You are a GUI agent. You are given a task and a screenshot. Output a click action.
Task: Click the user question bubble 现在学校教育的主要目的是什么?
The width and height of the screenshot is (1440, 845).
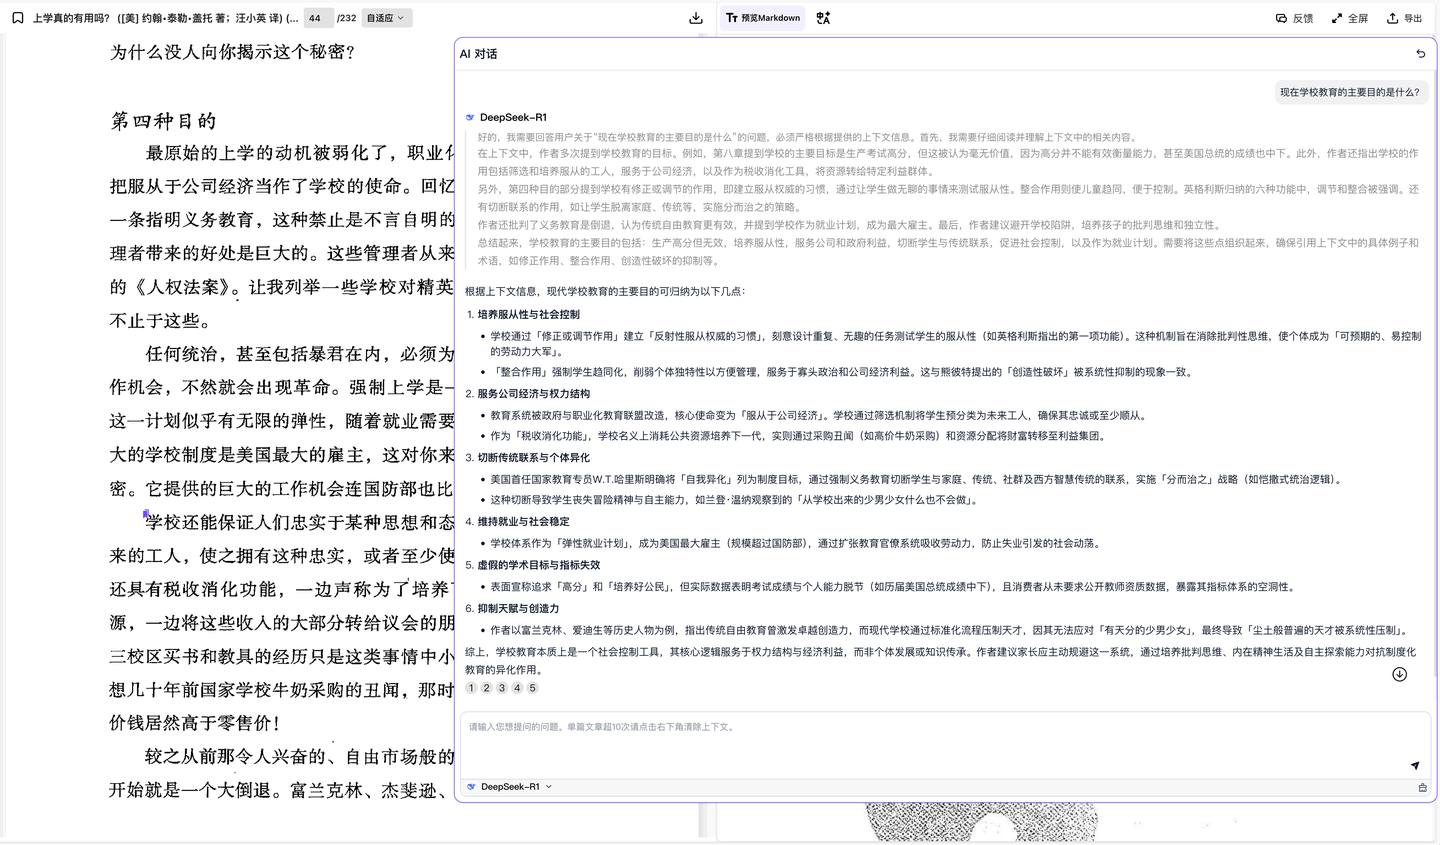[1349, 92]
